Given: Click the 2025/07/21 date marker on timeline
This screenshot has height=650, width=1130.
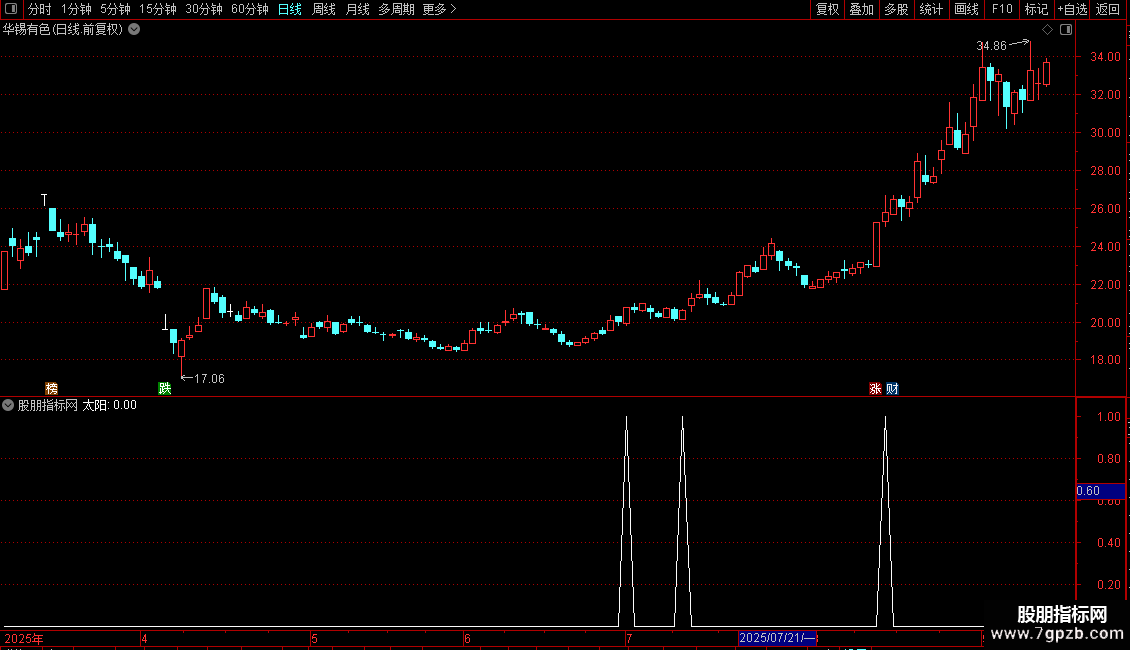Looking at the screenshot, I should click(x=778, y=638).
